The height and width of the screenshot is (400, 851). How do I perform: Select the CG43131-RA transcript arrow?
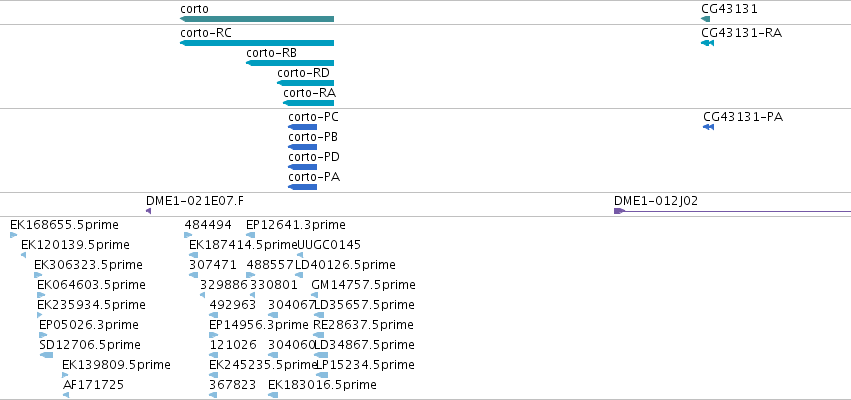click(x=707, y=43)
